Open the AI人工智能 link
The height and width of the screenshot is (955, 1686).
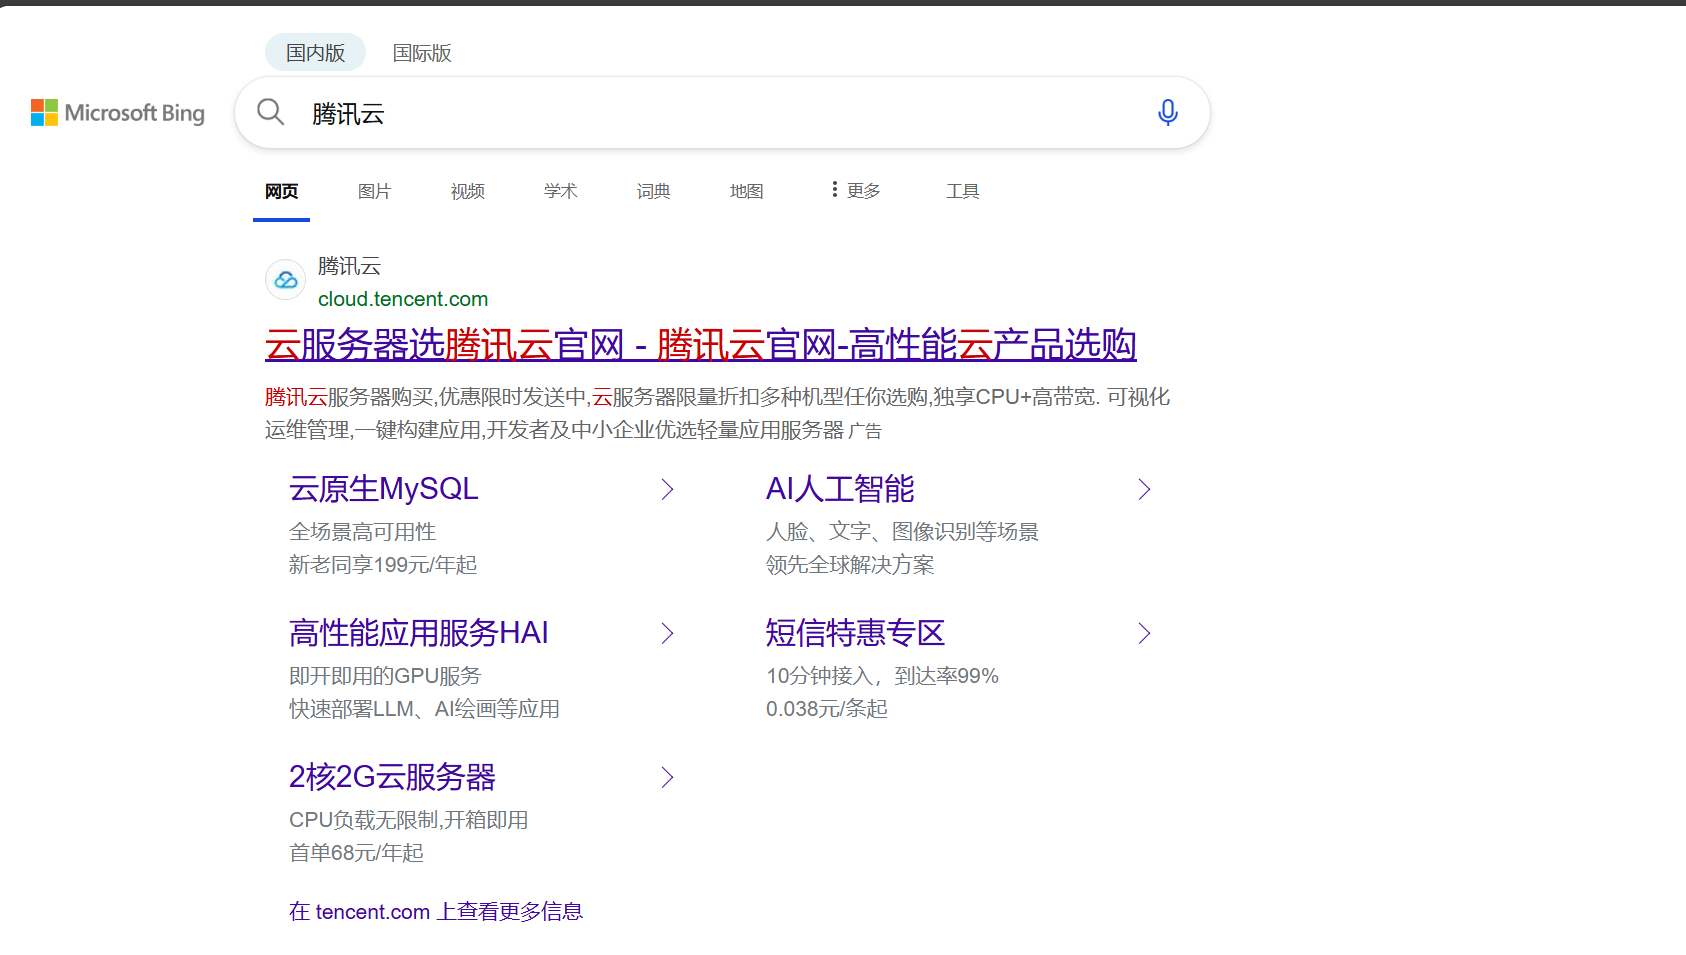(840, 489)
